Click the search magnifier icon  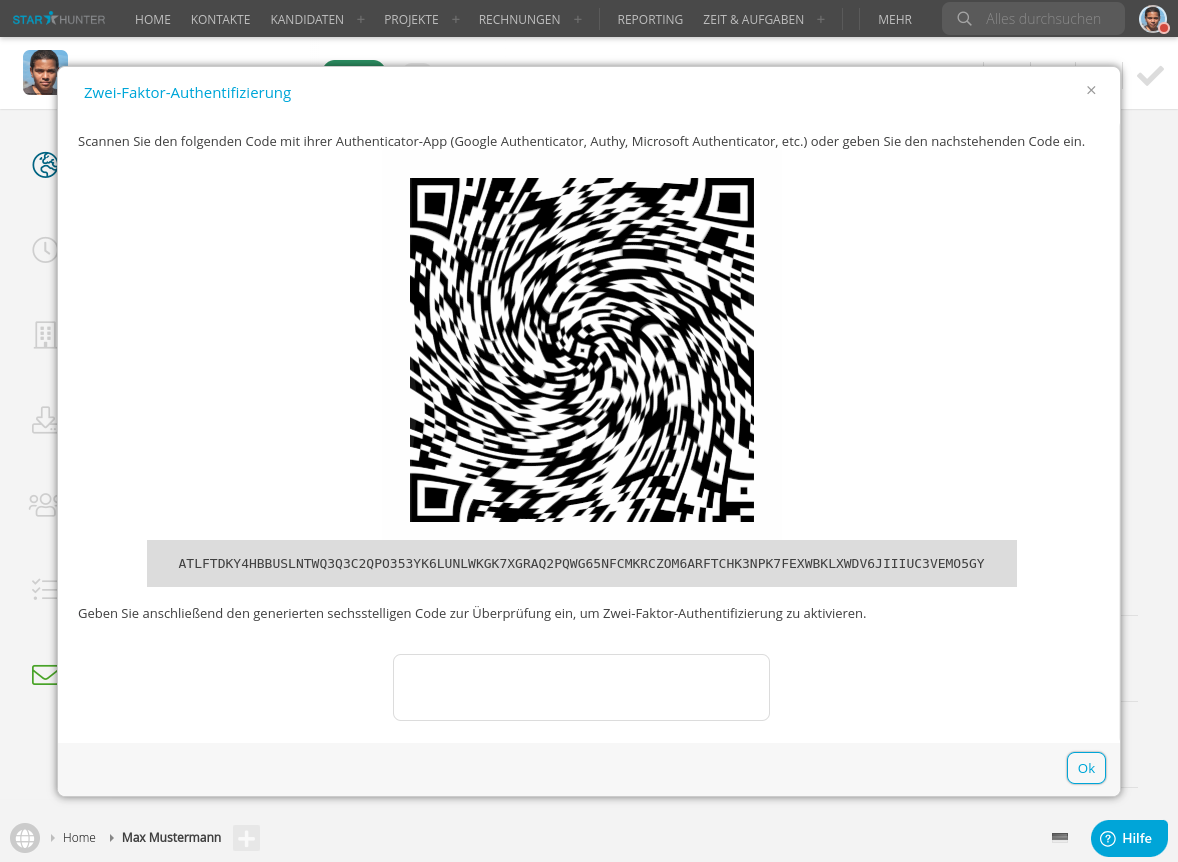coord(965,19)
